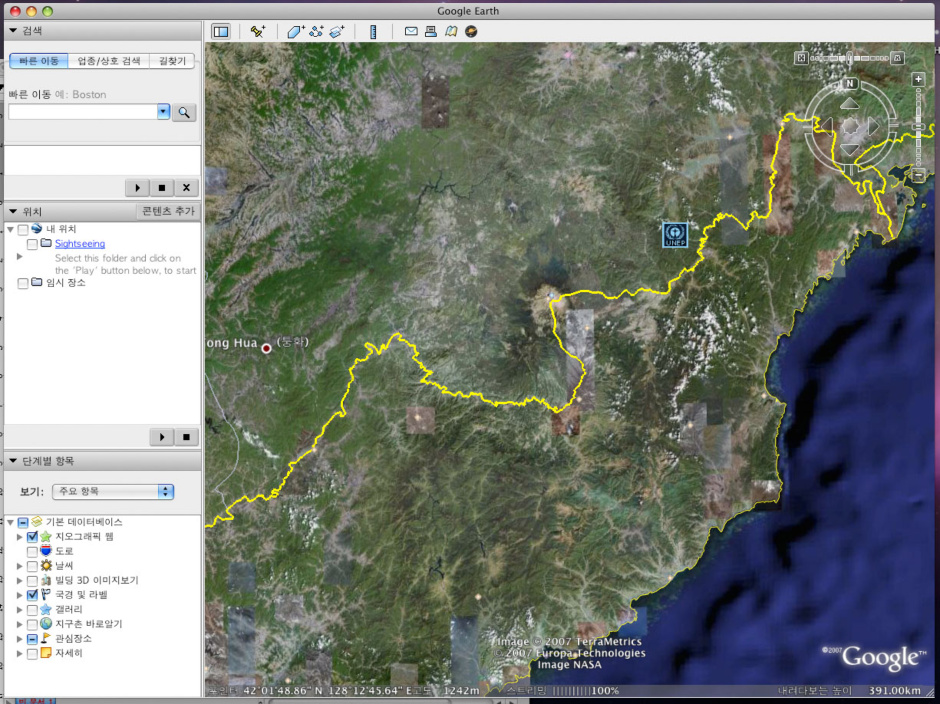Screen dimensions: 940x704
Task: Click the email envelope toolbar icon
Action: [411, 31]
